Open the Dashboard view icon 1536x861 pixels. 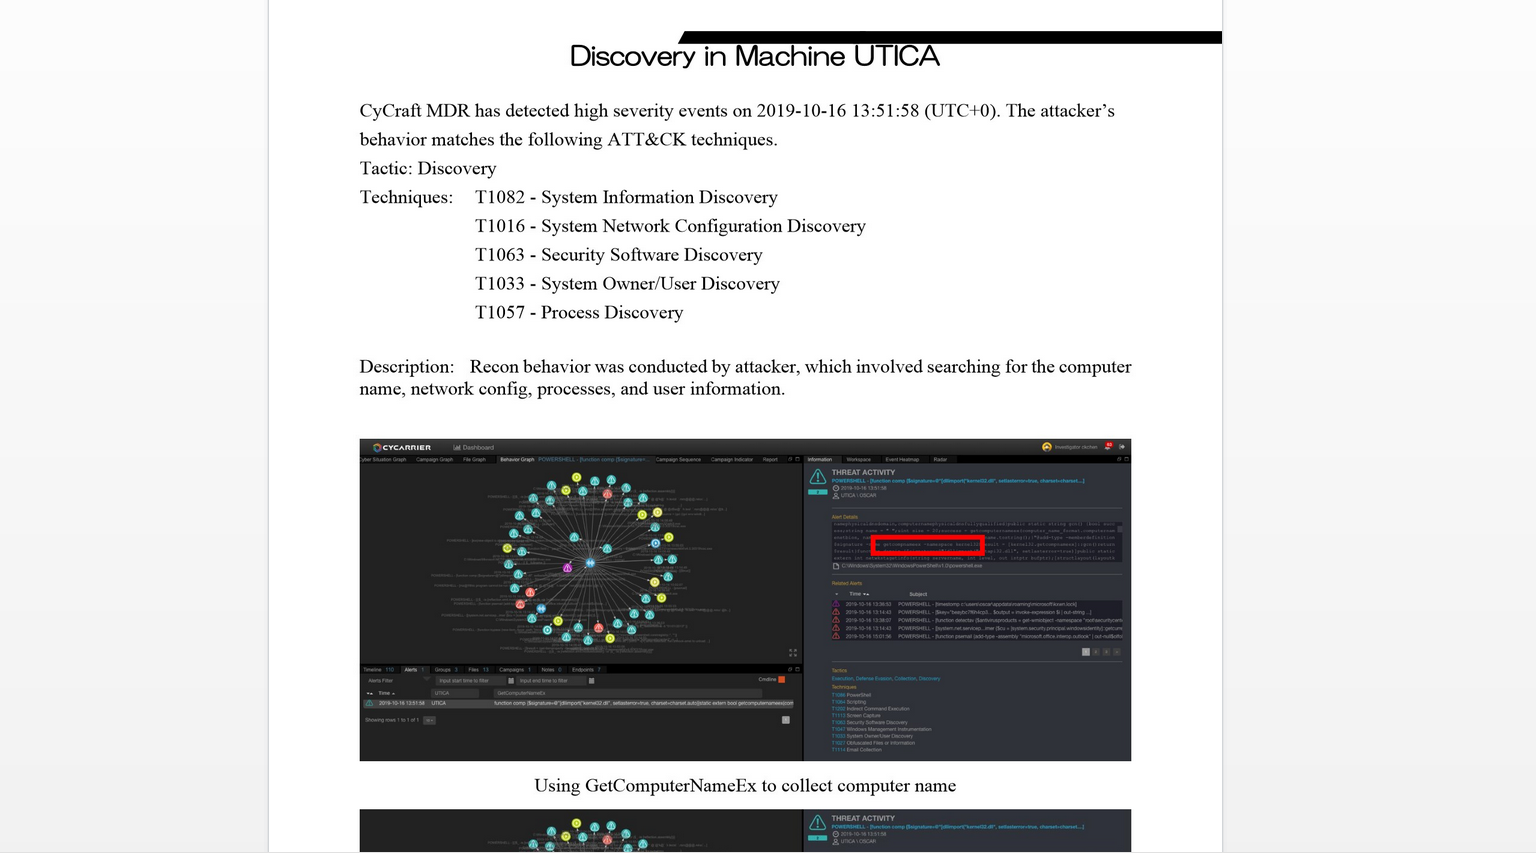point(458,448)
